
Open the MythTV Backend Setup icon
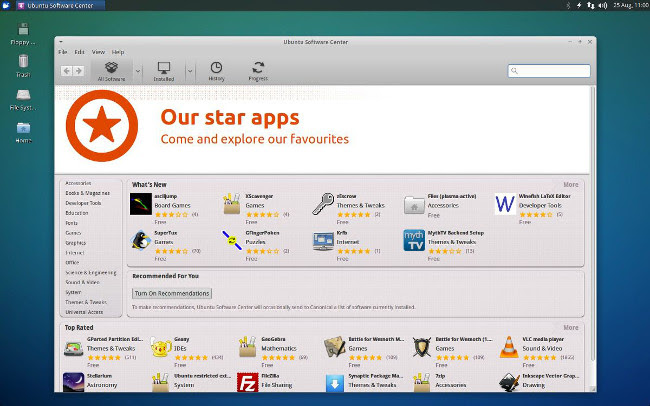(x=414, y=241)
